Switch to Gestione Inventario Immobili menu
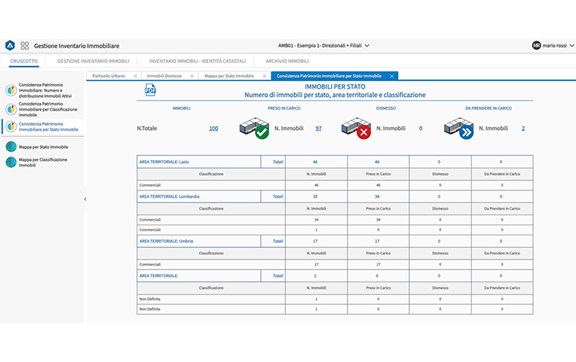Viewport: 576px width, 362px height. coord(93,61)
